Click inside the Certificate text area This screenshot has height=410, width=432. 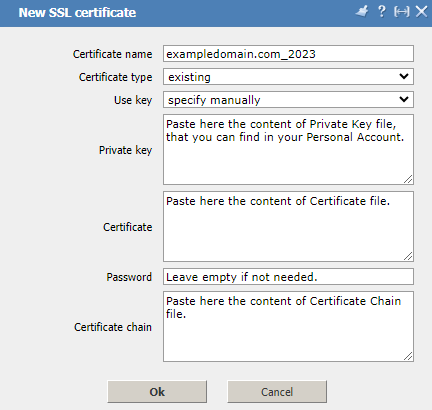(288, 226)
